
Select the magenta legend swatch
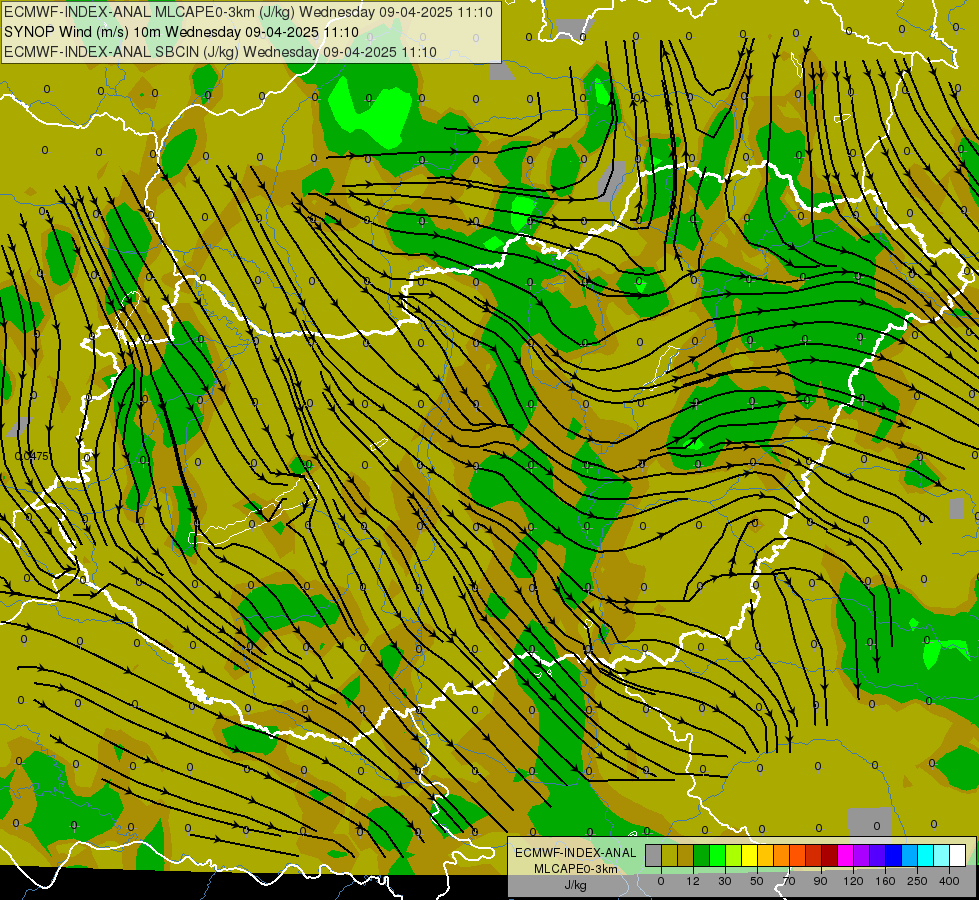click(845, 855)
